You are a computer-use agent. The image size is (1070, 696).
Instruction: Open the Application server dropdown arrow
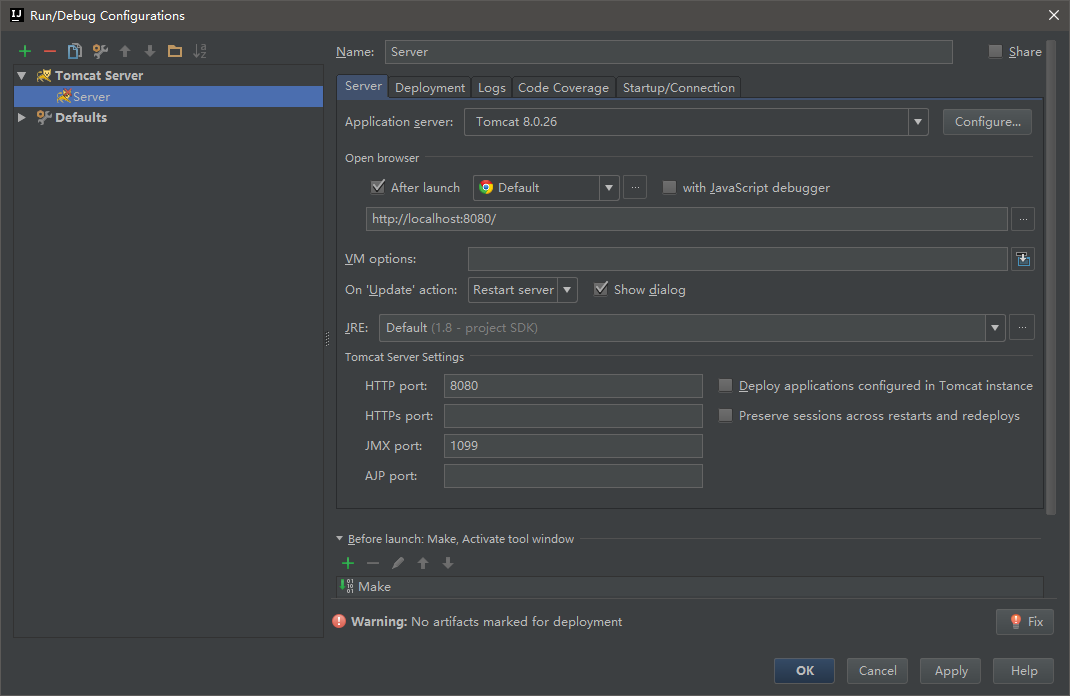pos(918,122)
